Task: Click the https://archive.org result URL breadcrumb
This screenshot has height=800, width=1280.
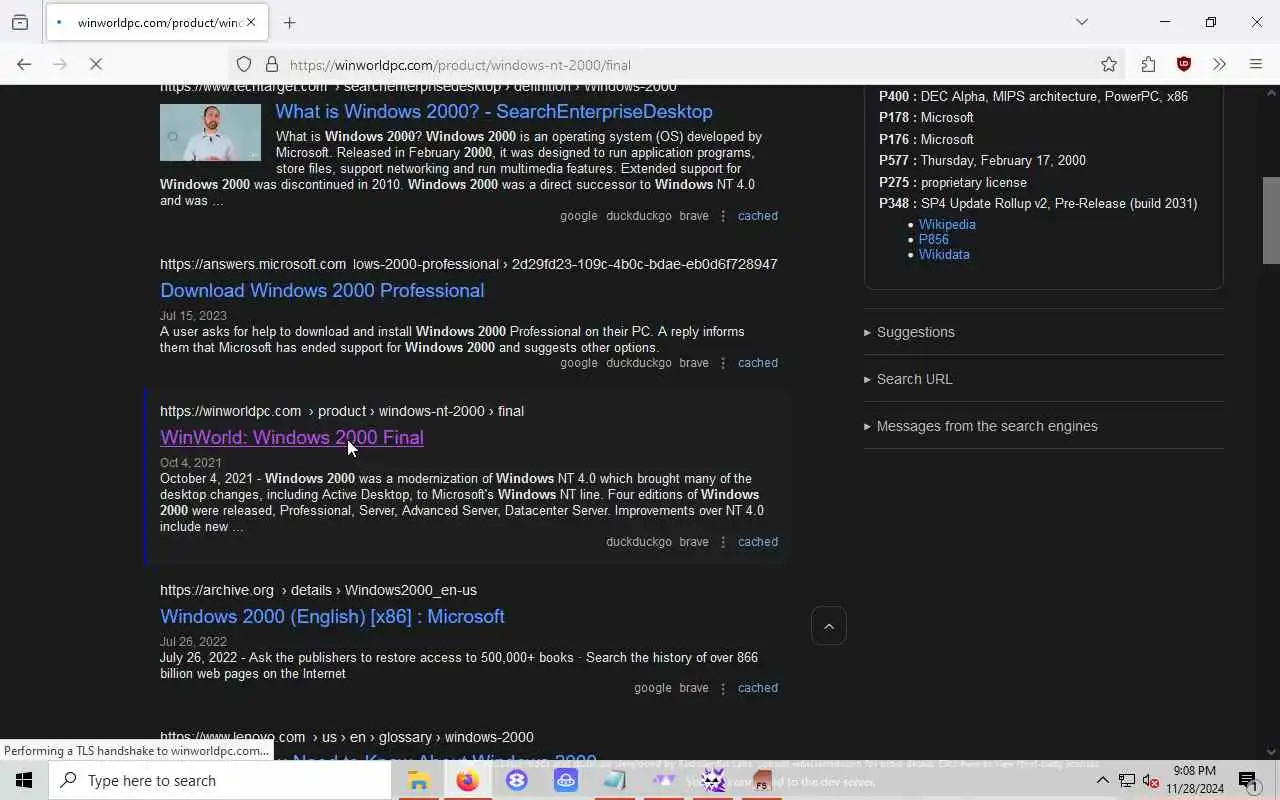Action: [318, 590]
